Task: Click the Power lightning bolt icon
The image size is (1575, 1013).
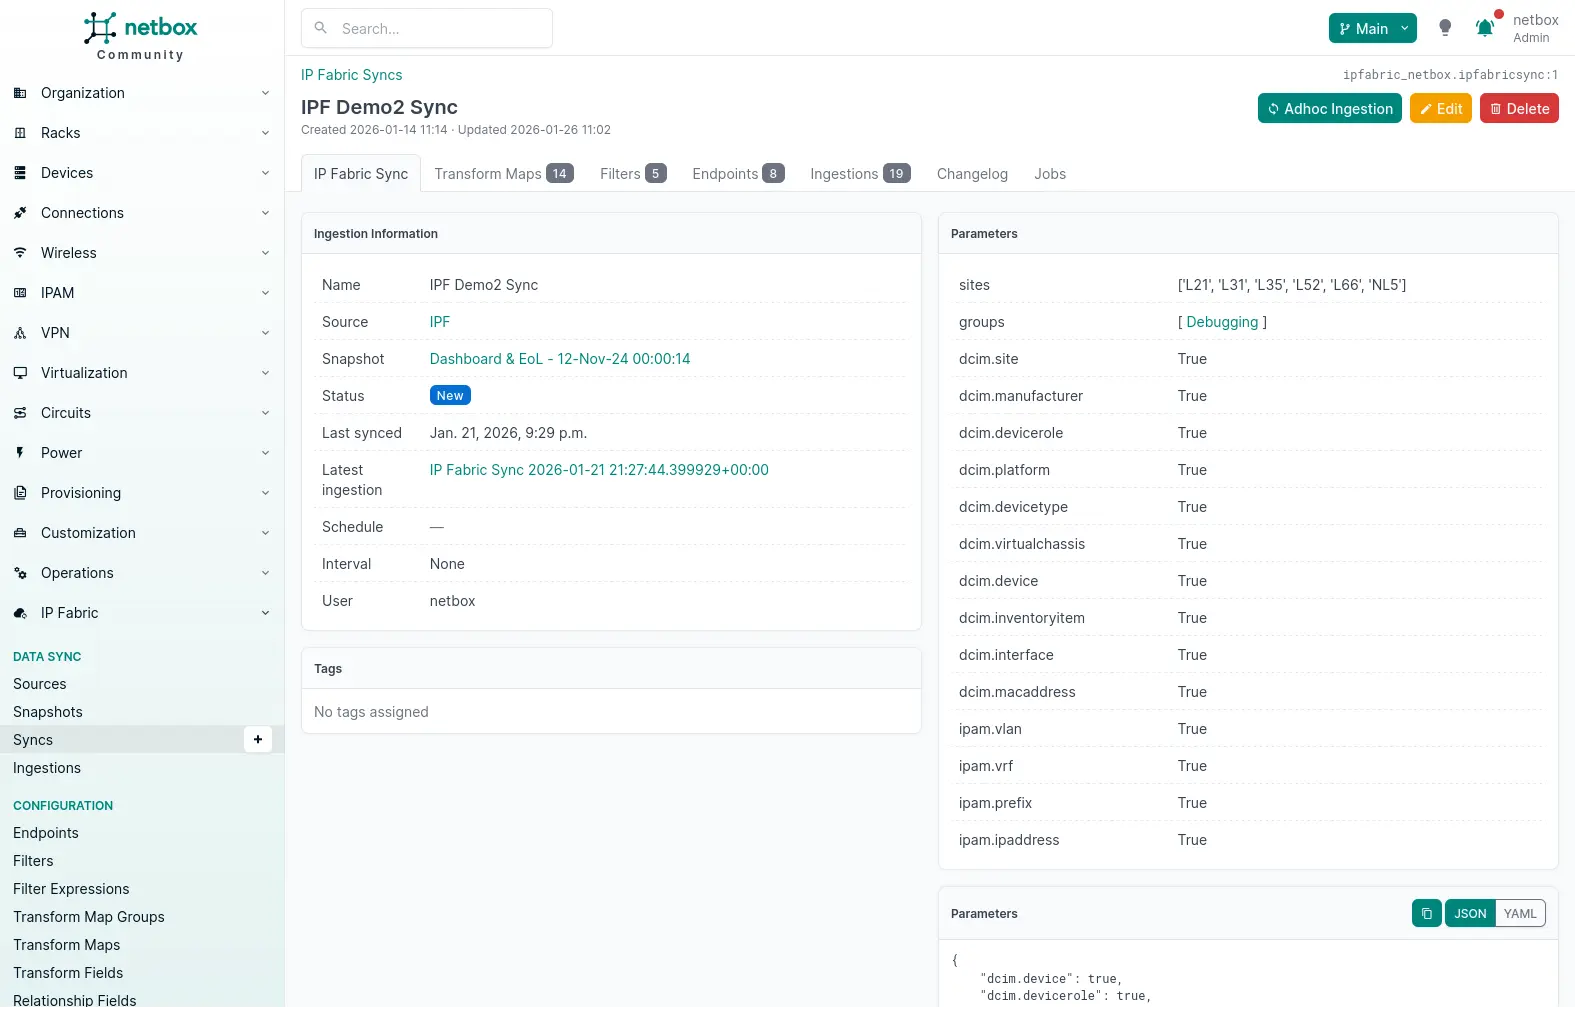Action: click(x=20, y=453)
